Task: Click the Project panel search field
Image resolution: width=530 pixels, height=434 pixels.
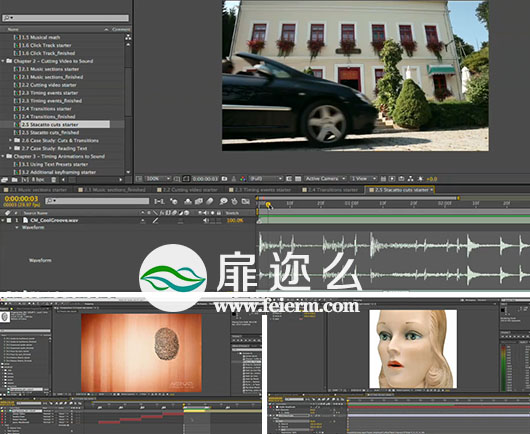Action: tap(65, 18)
